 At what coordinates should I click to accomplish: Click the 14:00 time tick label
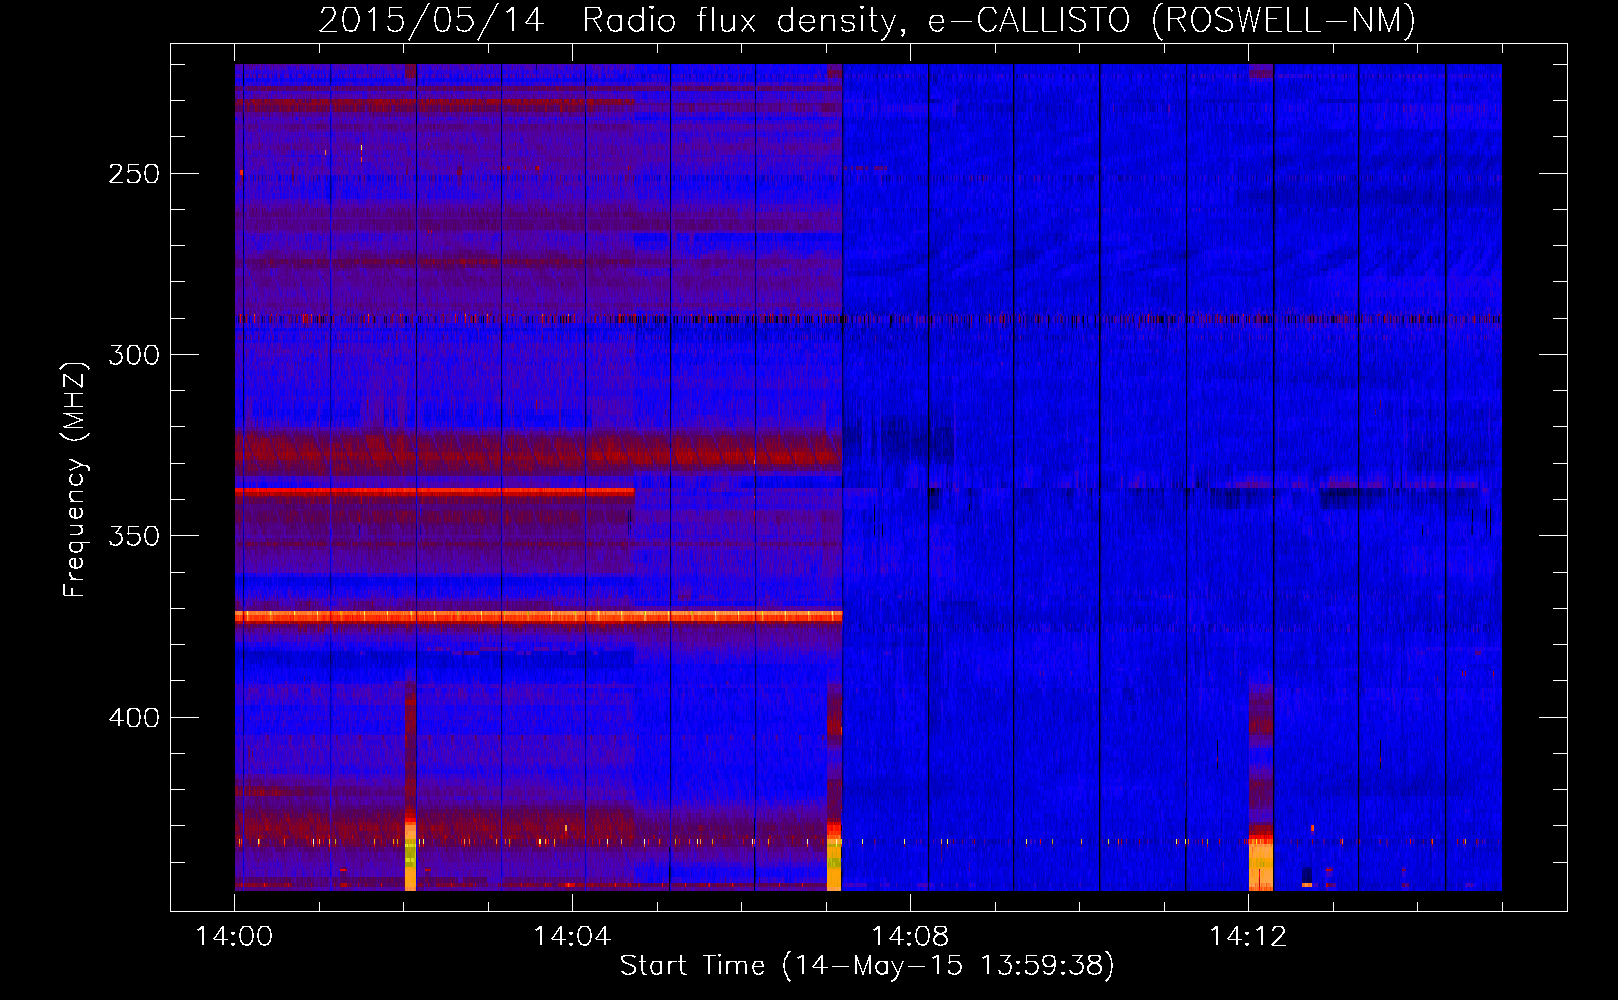point(234,936)
